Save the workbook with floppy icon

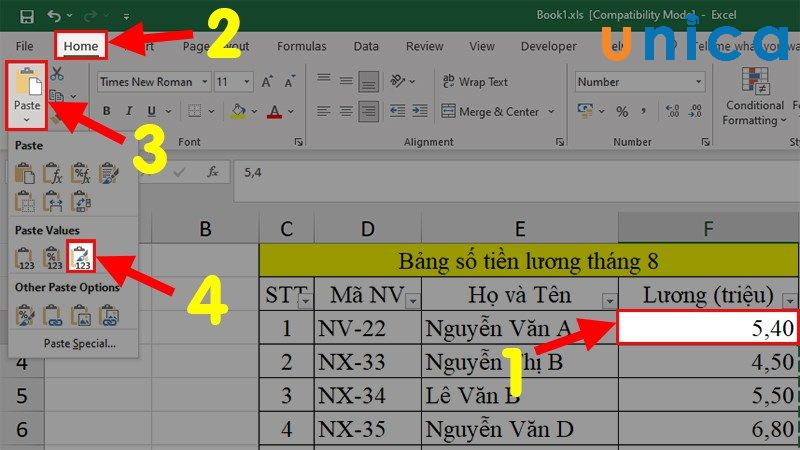point(27,16)
